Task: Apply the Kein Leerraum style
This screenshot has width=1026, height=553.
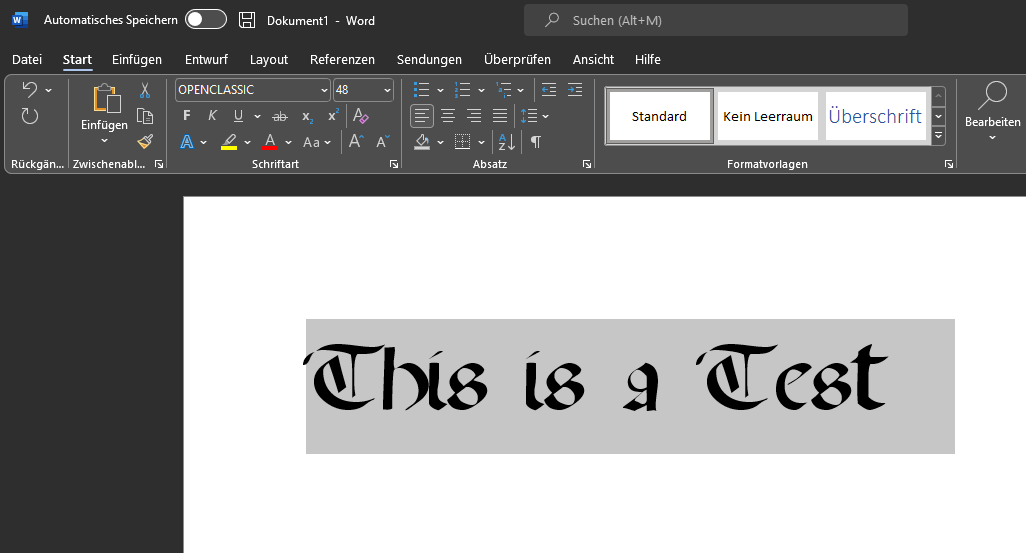Action: click(767, 117)
